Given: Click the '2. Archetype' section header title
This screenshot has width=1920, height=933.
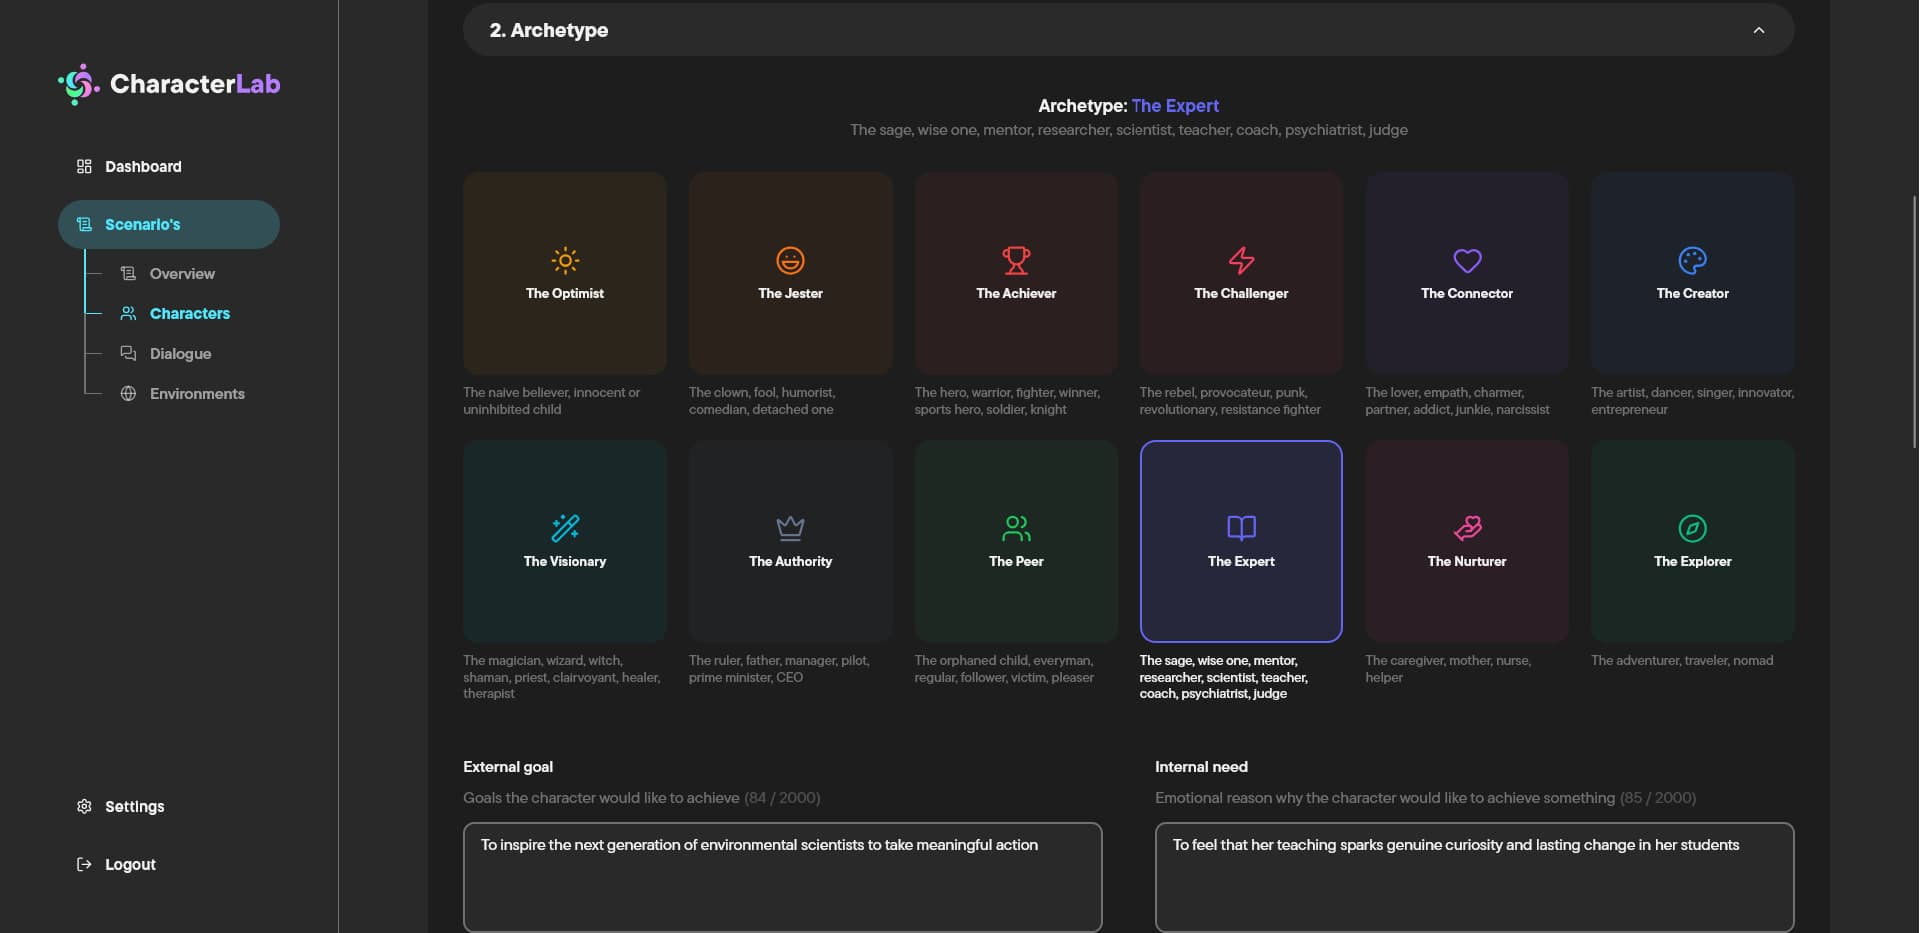Looking at the screenshot, I should [x=548, y=30].
